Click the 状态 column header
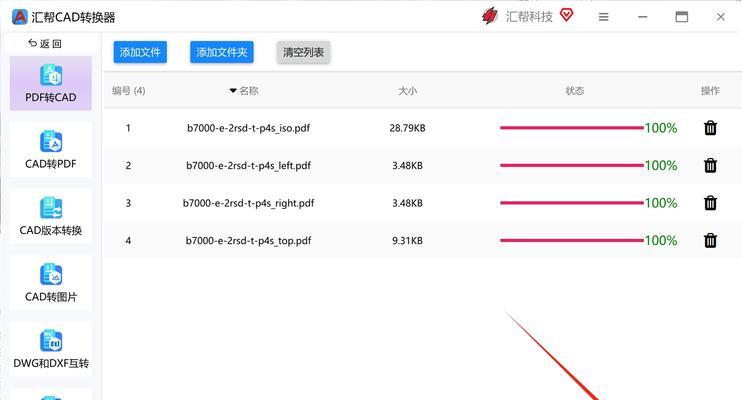The image size is (742, 400). [574, 90]
